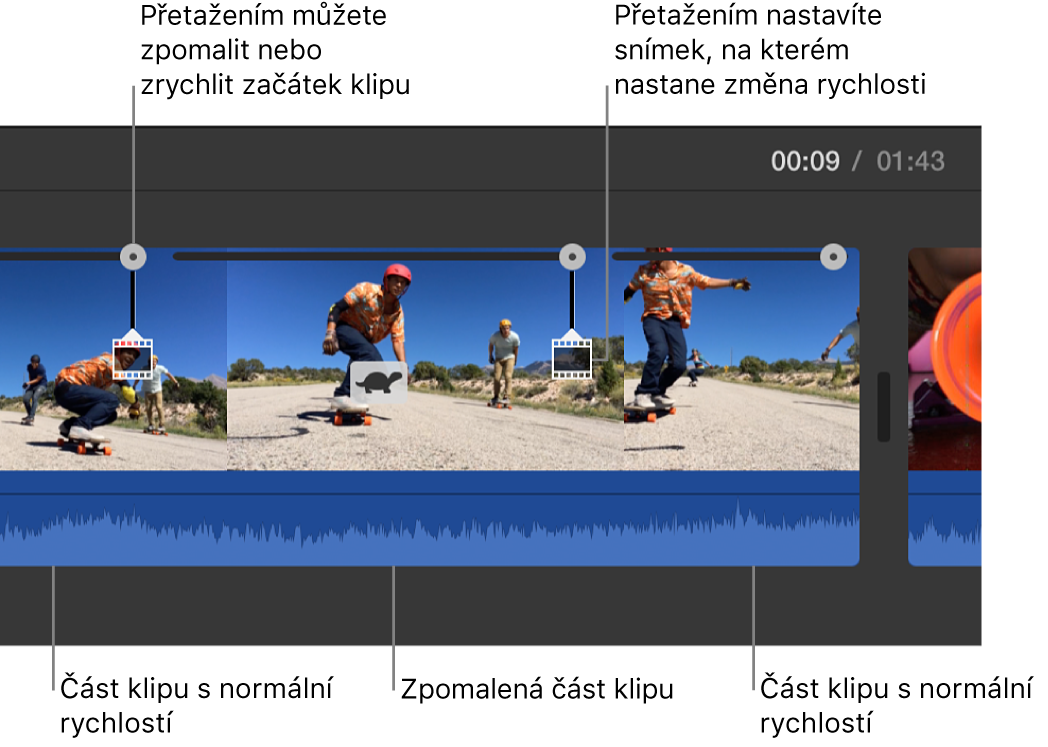
Task: Click the 01:43 total duration display
Action: pyautogui.click(x=910, y=162)
